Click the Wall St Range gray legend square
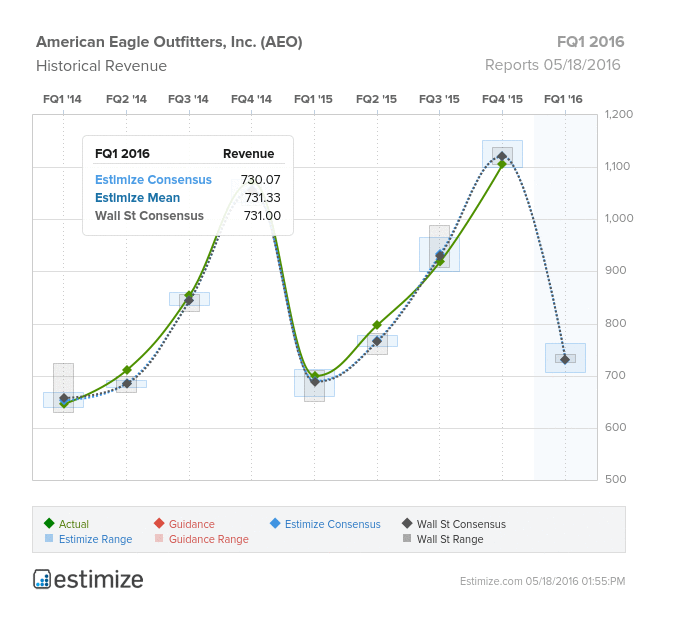The height and width of the screenshot is (620, 675). pos(407,538)
